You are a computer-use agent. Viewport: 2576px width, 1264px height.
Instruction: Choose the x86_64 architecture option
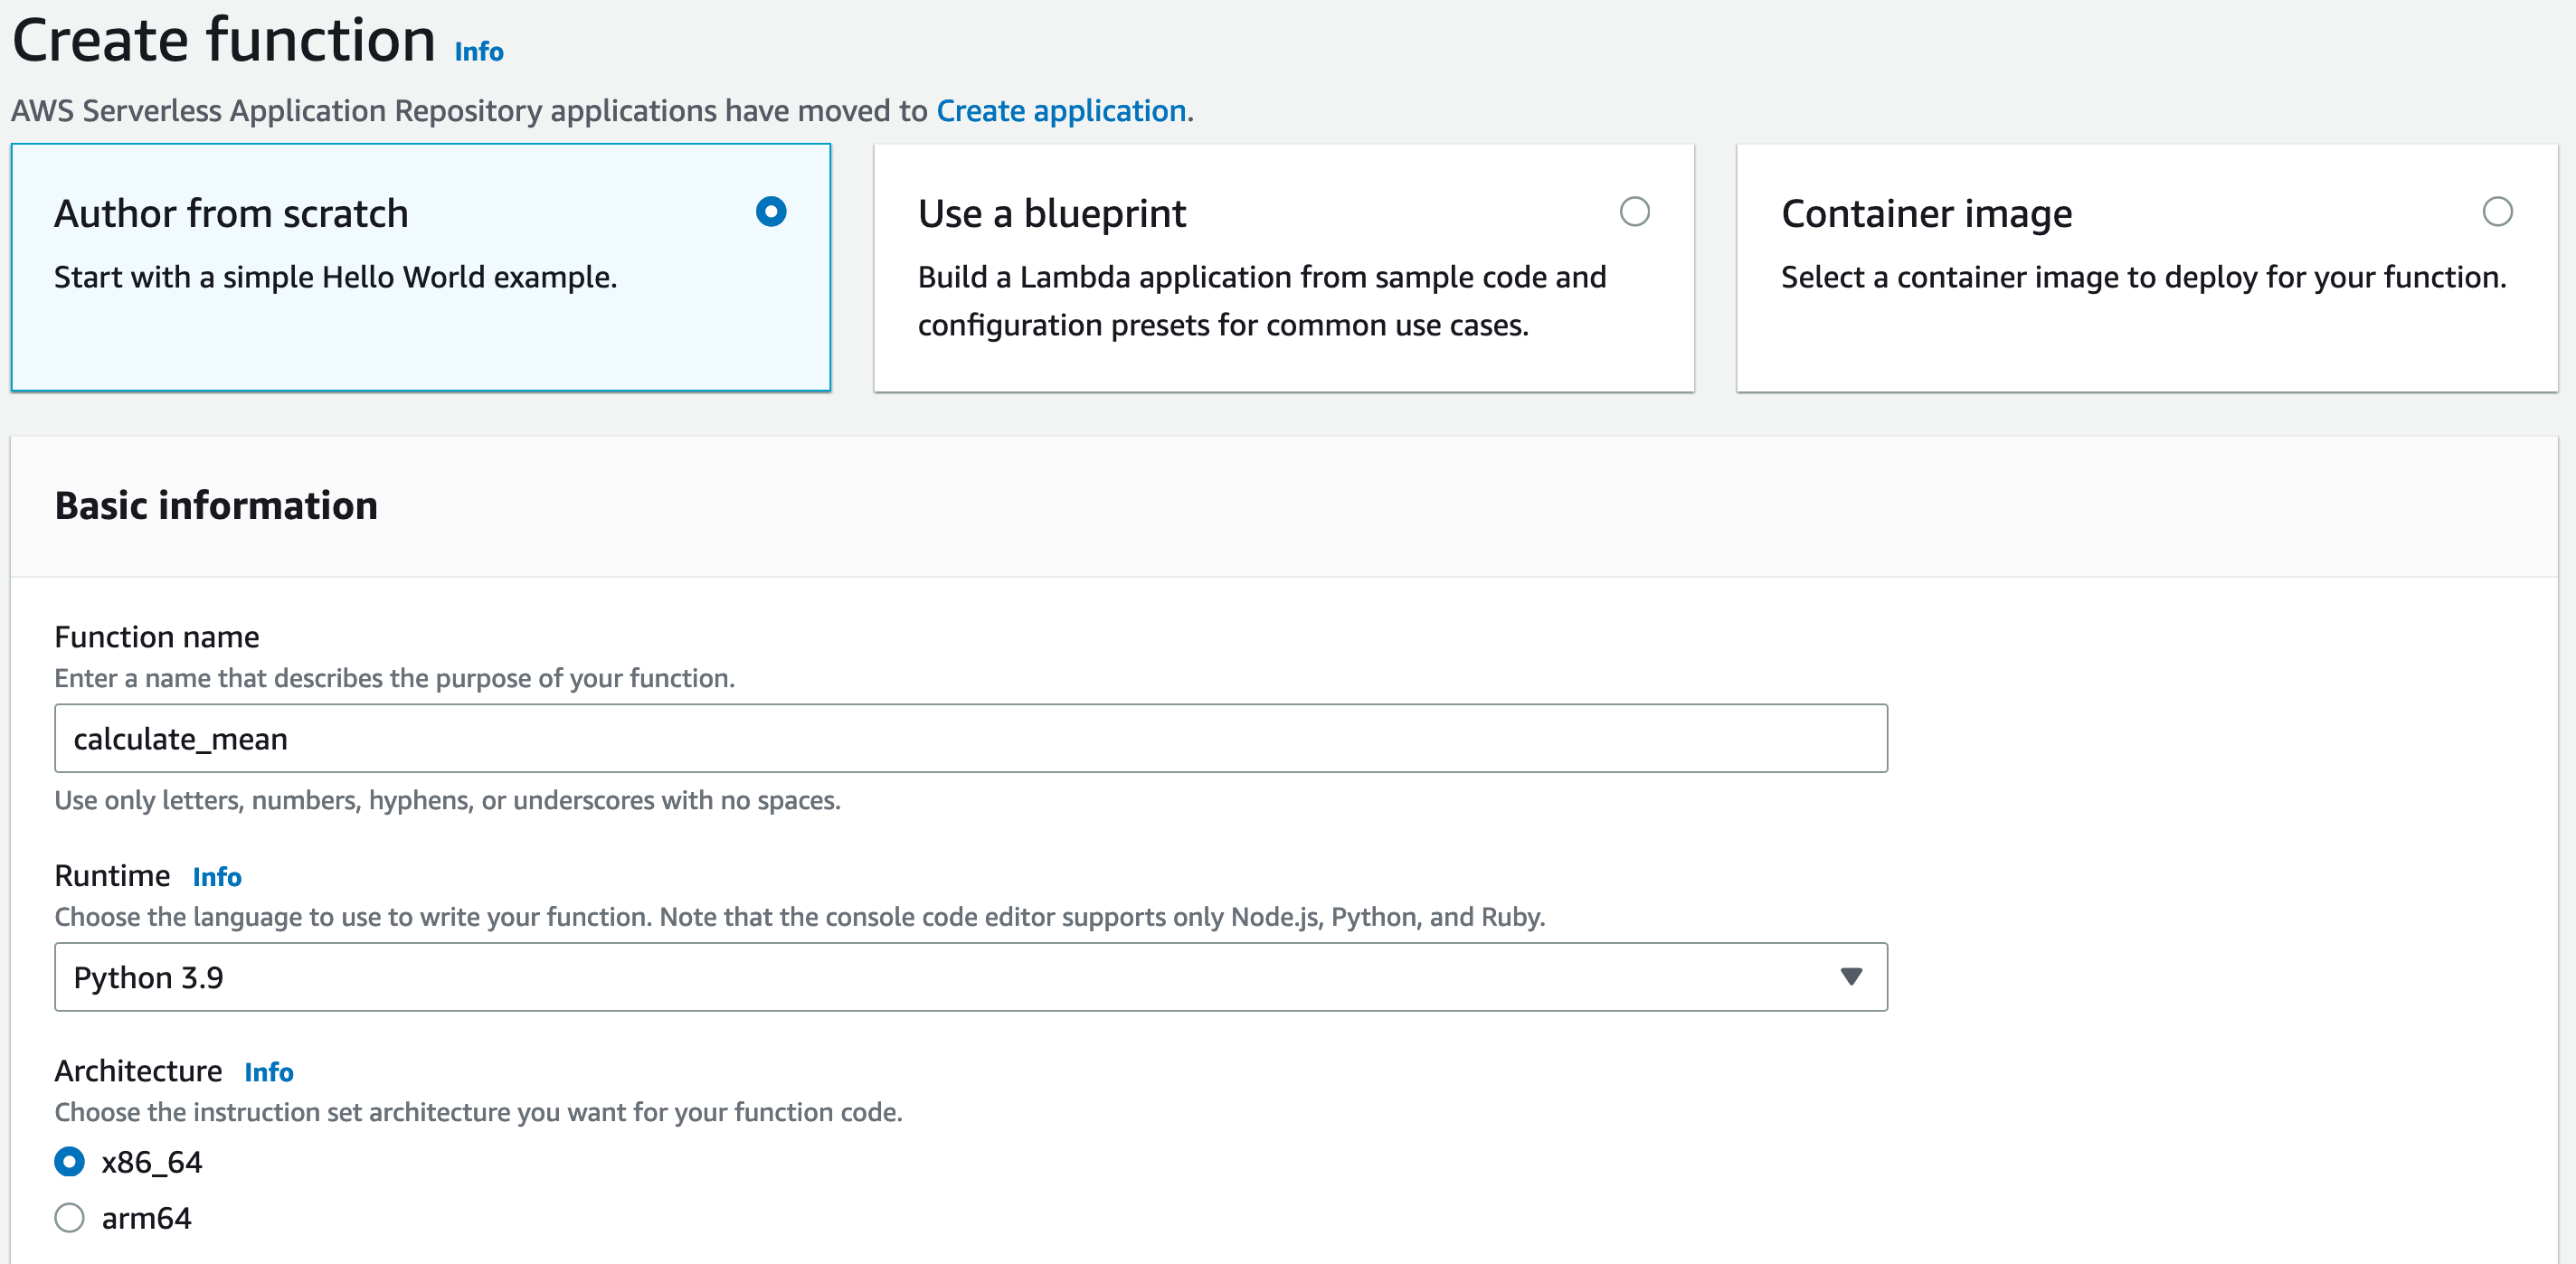(69, 1161)
